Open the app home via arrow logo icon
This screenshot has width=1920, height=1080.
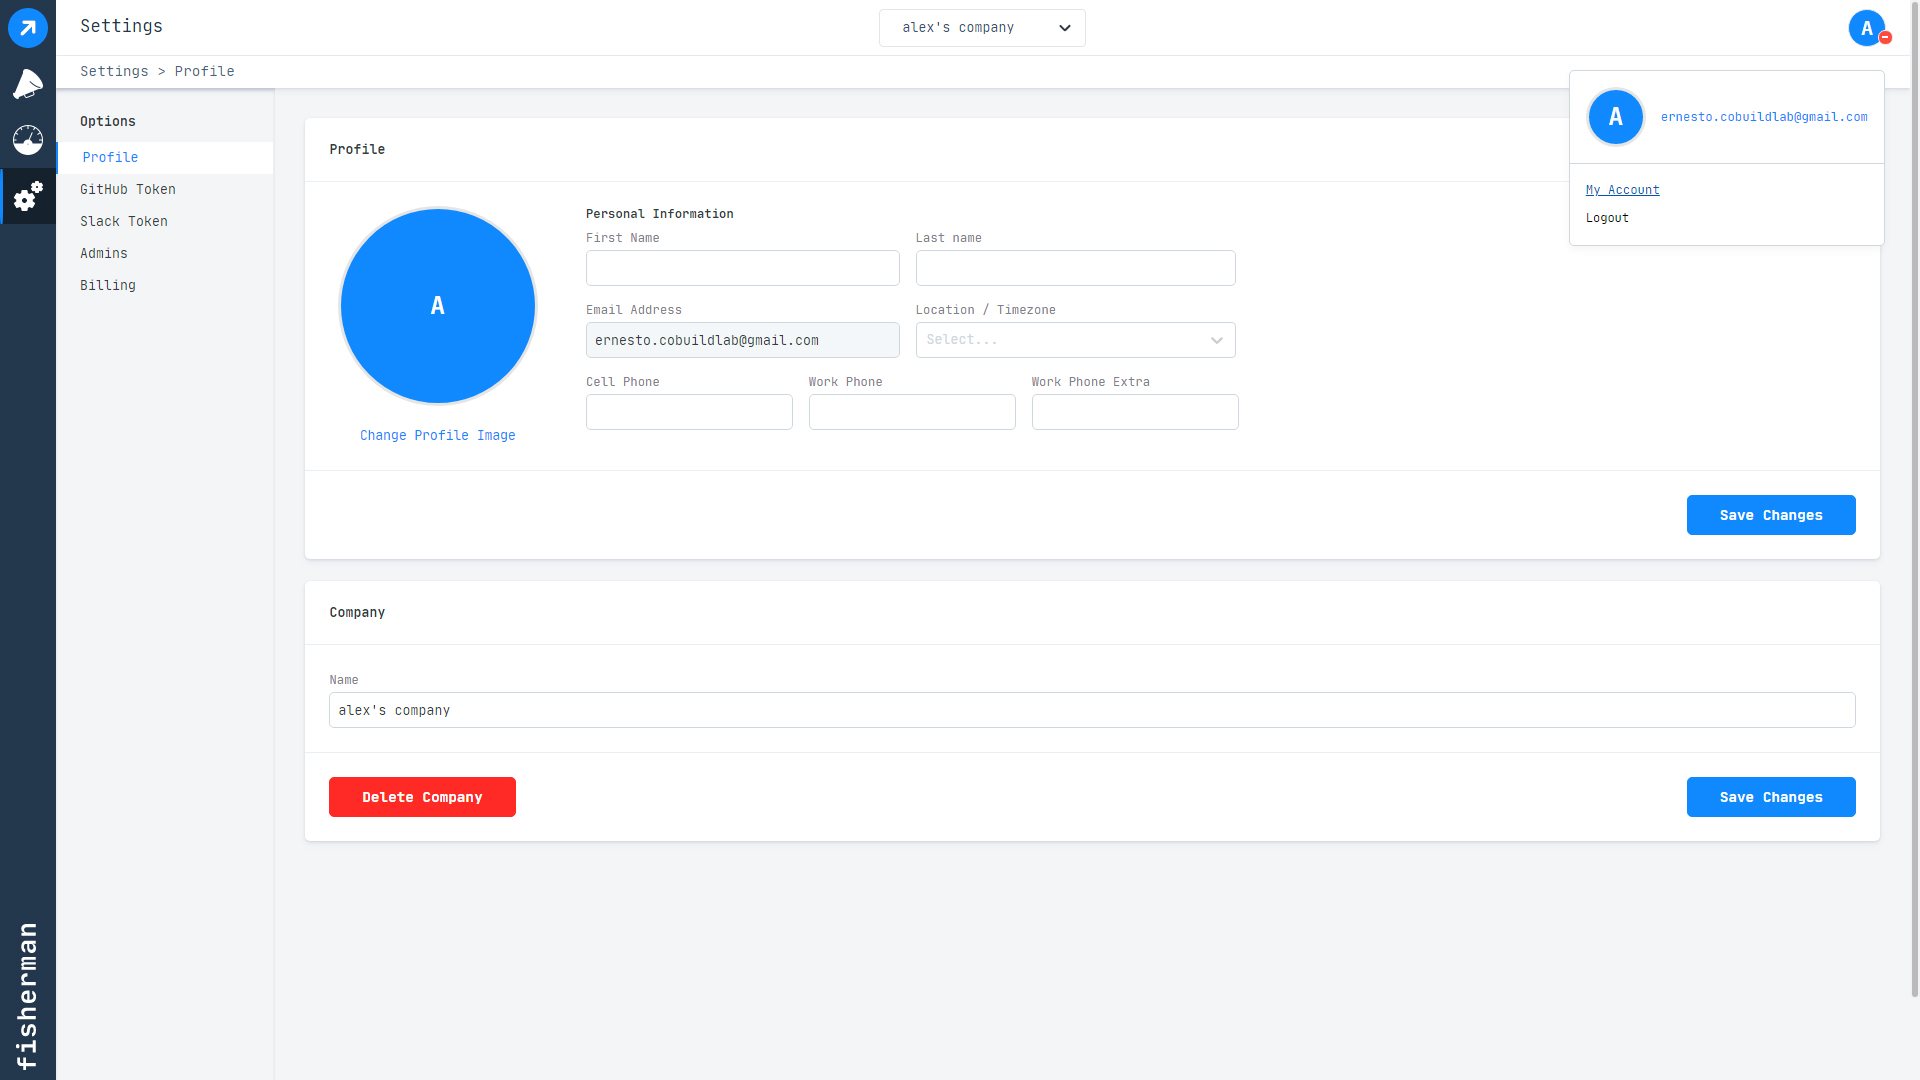click(27, 27)
